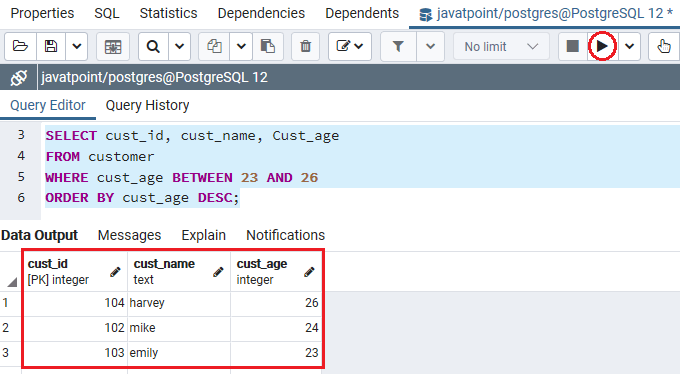
Task: Place cursor on the WHERE BETWEEN line
Action: point(181,177)
